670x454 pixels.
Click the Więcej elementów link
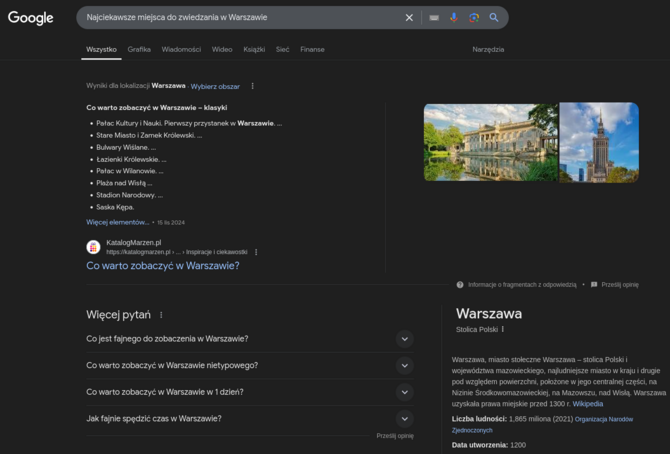click(118, 222)
